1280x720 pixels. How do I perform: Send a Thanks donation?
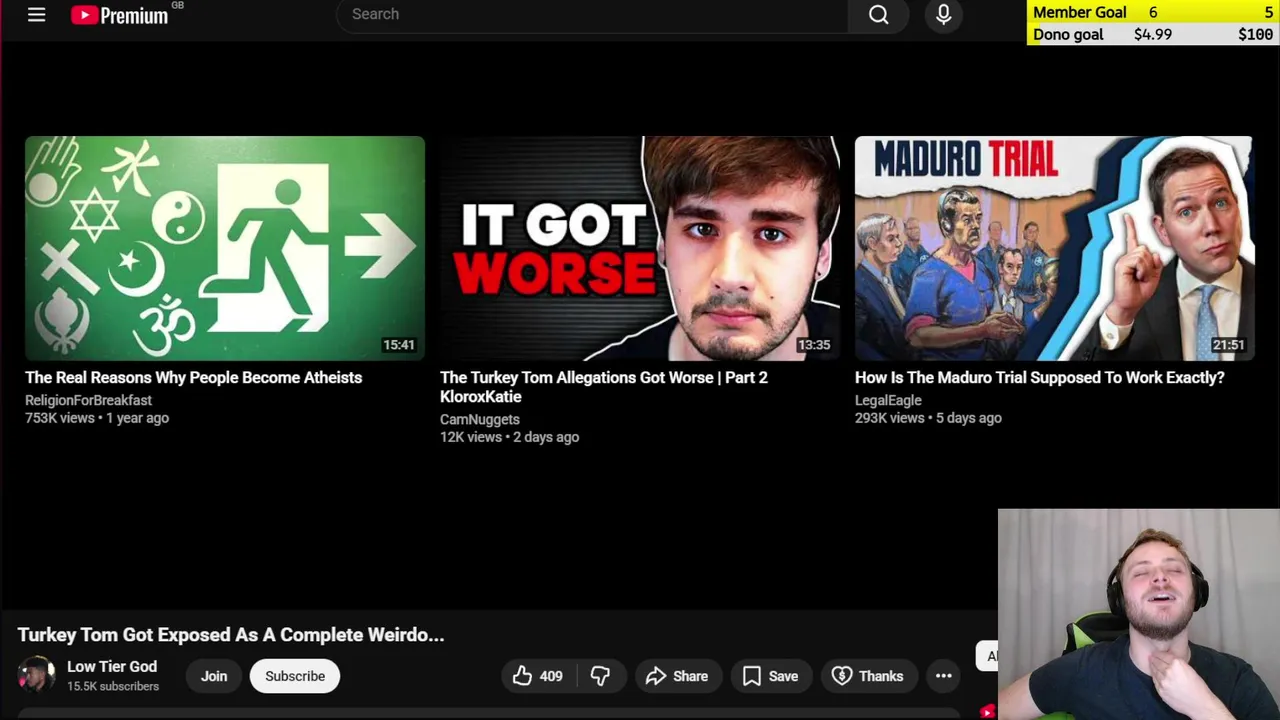point(868,676)
